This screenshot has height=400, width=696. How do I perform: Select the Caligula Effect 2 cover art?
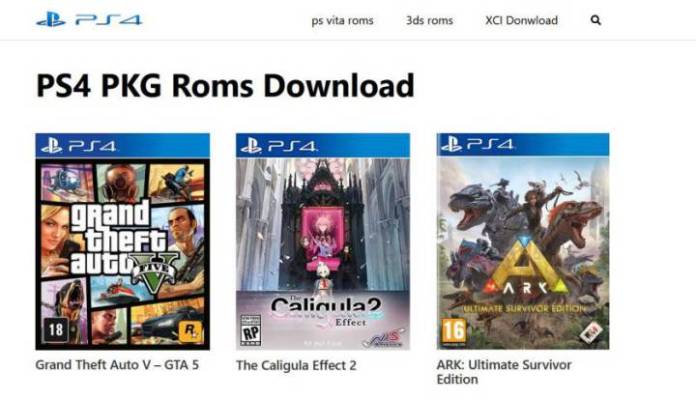(323, 242)
